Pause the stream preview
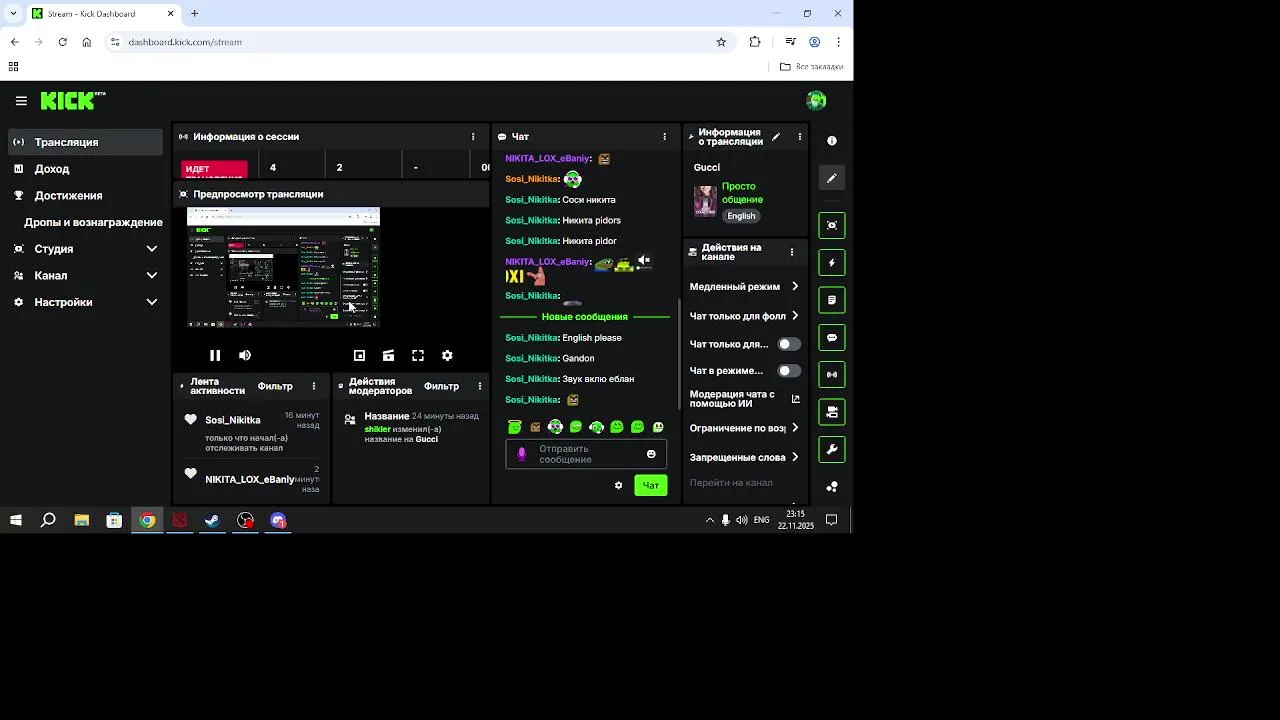Viewport: 1280px width, 720px height. 215,355
